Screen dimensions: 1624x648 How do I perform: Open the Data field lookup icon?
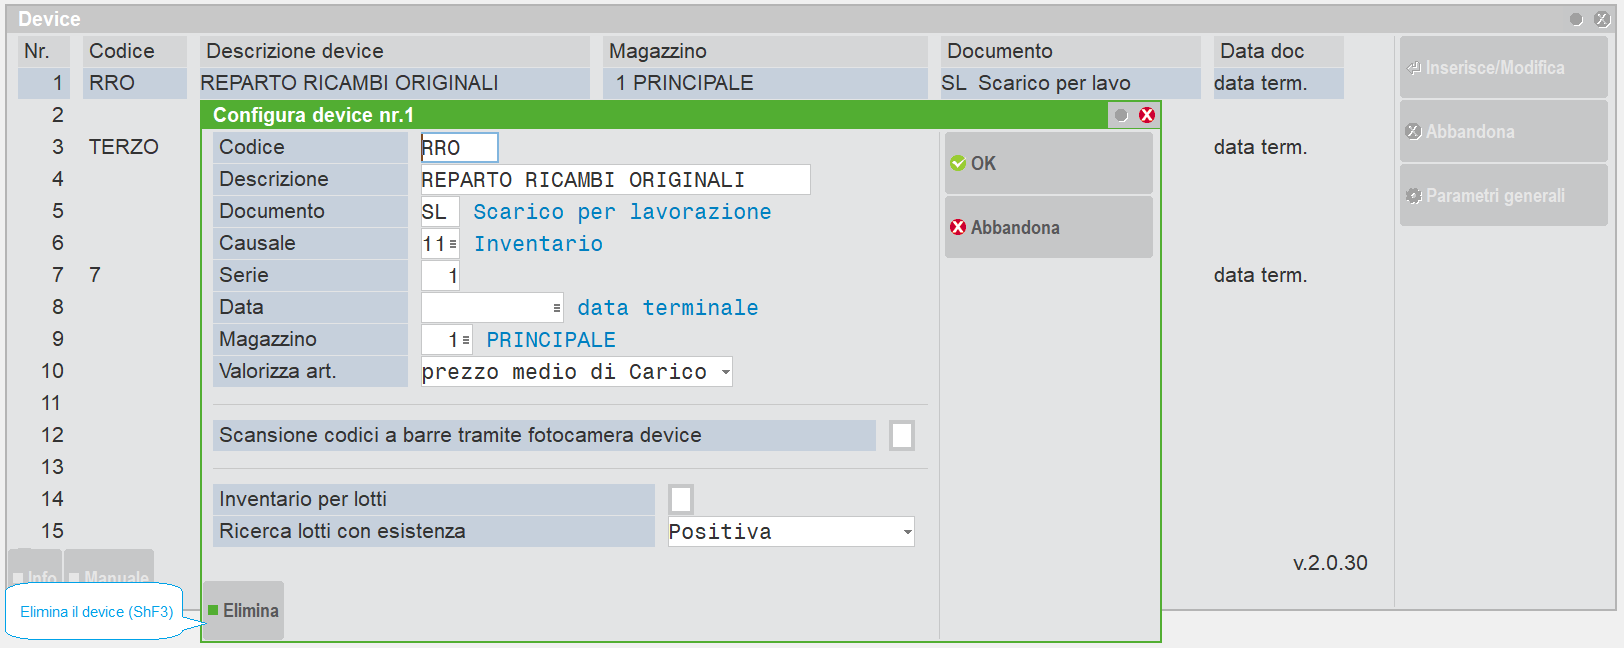pyautogui.click(x=557, y=308)
